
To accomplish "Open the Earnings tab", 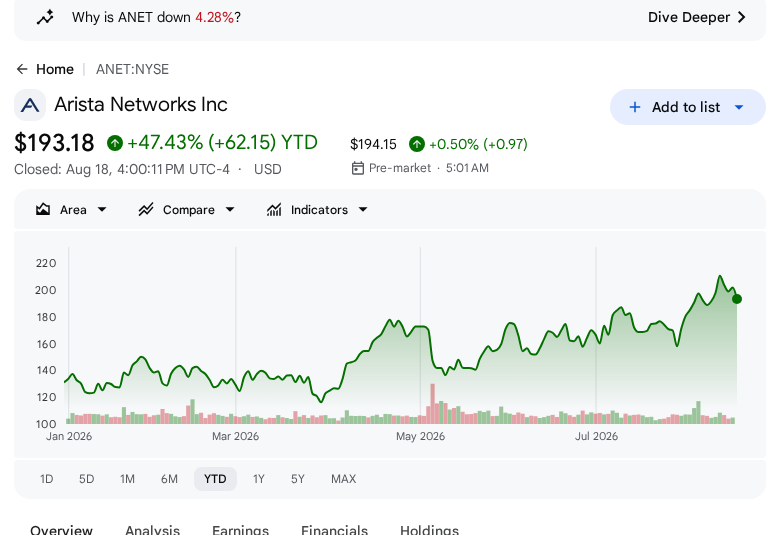I will [x=240, y=529].
